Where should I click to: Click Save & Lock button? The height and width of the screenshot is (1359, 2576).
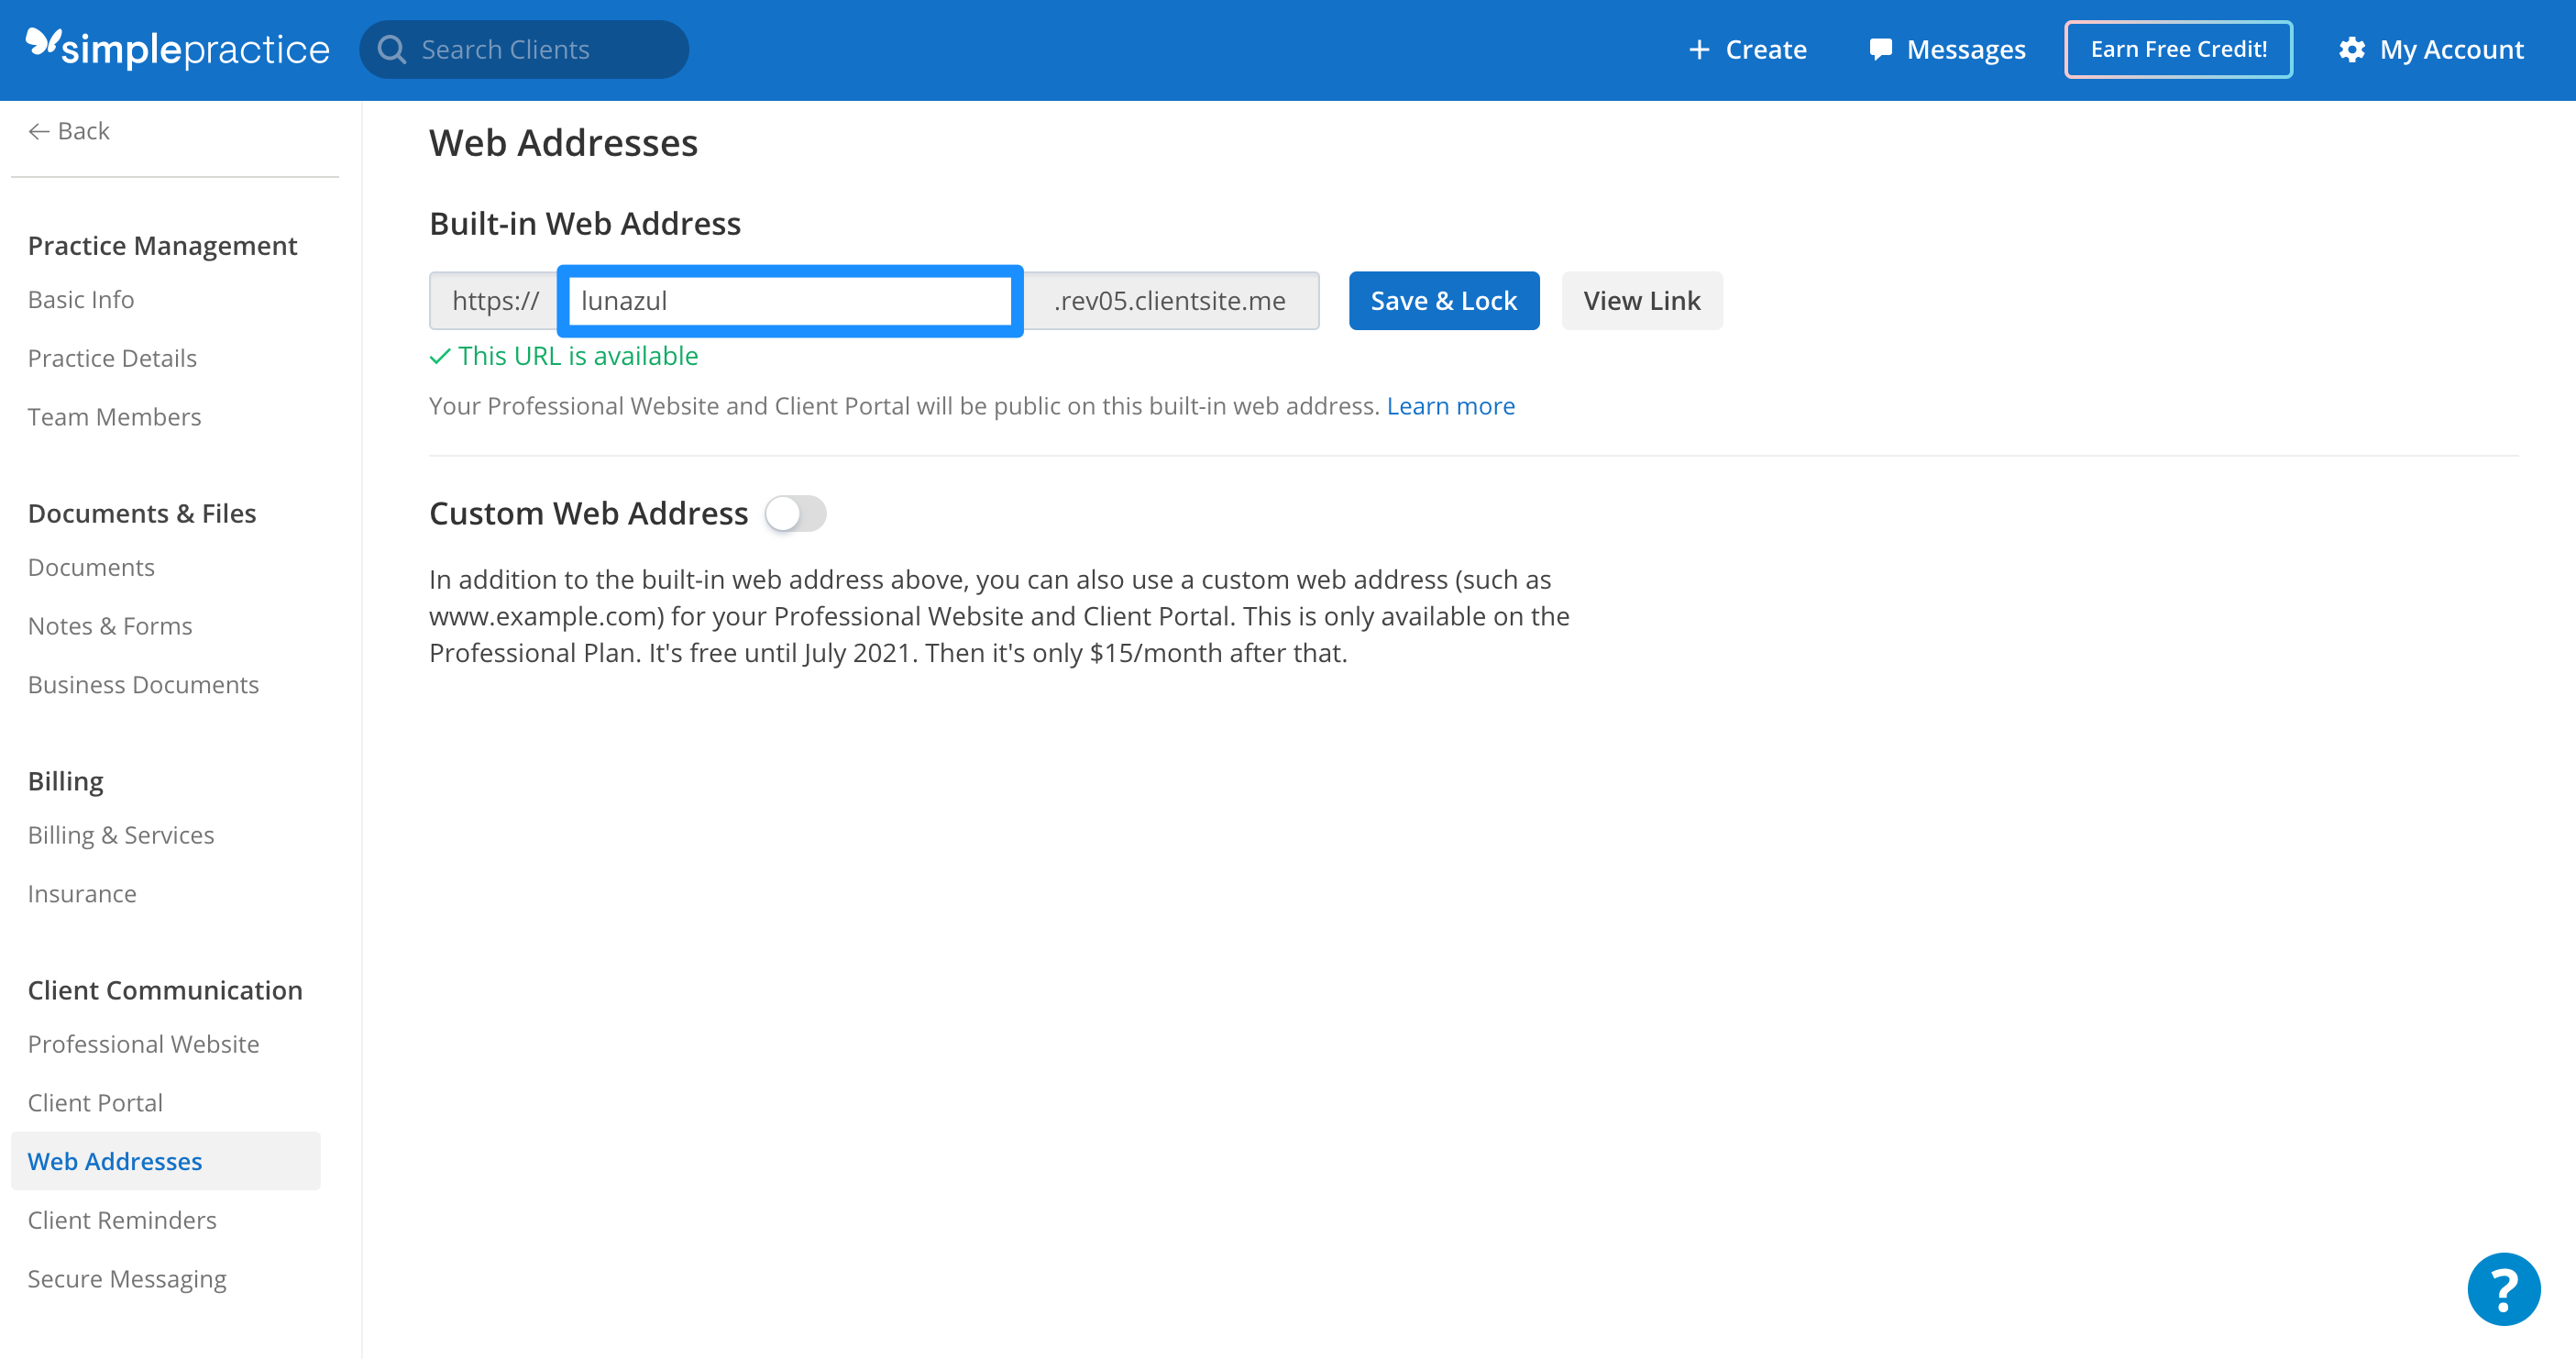point(1443,300)
